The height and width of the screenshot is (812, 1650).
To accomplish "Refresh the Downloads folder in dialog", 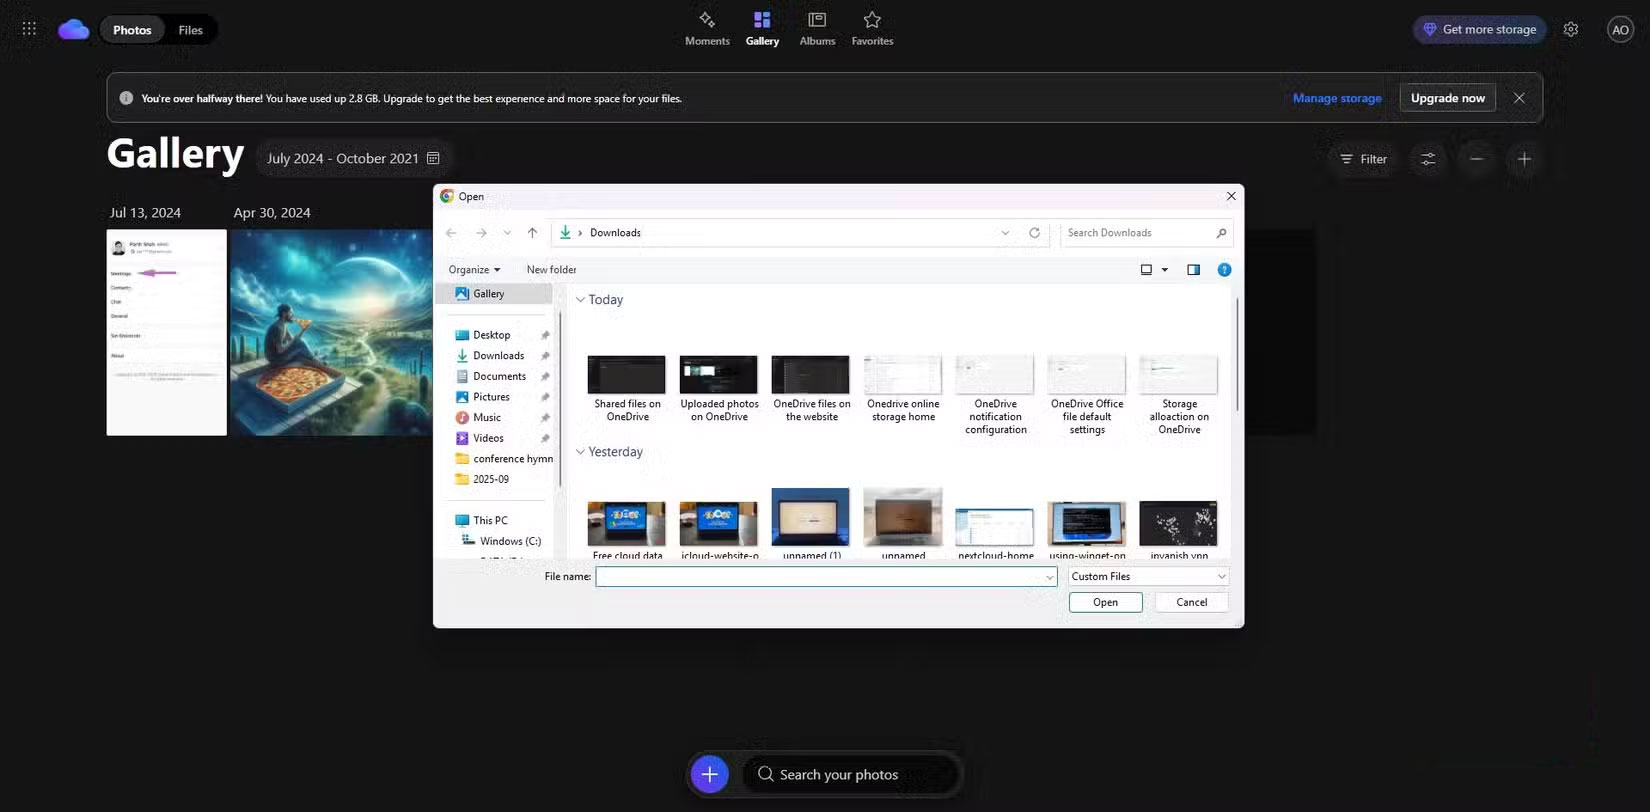I will pyautogui.click(x=1034, y=233).
